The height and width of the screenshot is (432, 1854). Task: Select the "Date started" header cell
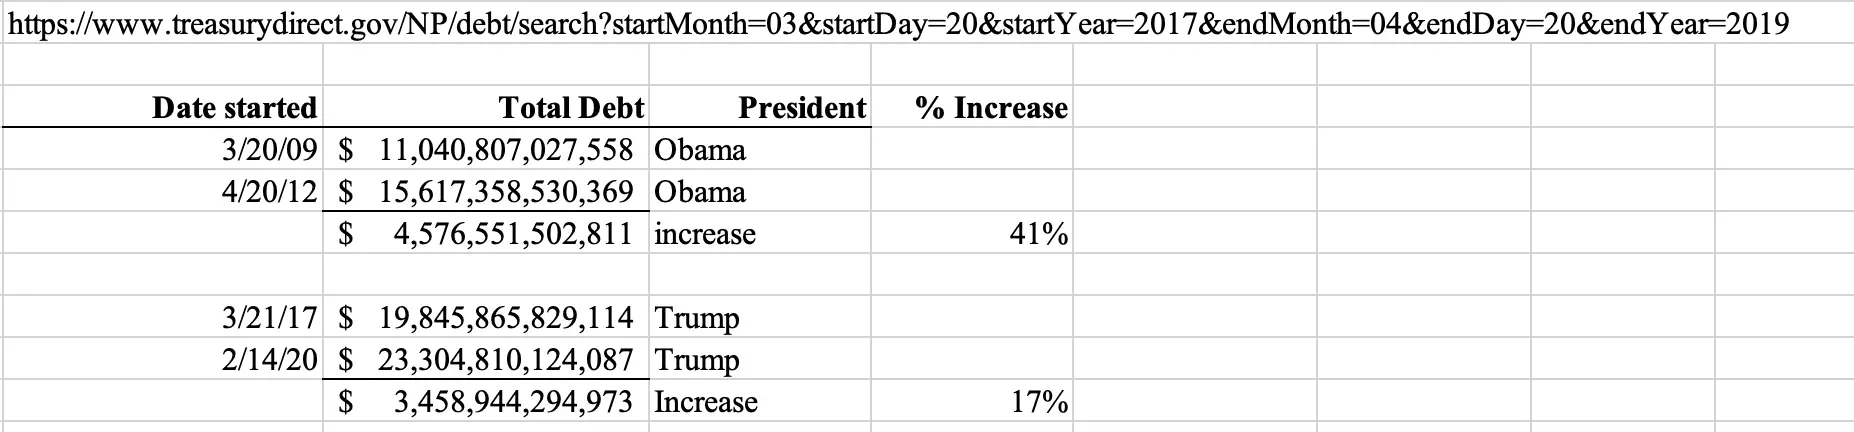coord(234,107)
